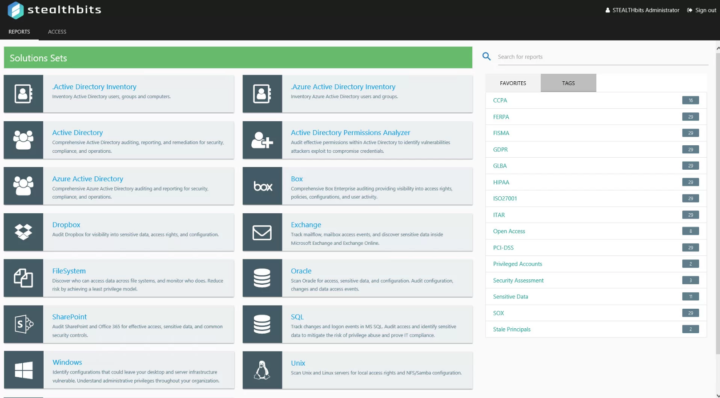Click the search magnifier icon
The image size is (720, 398).
point(486,56)
